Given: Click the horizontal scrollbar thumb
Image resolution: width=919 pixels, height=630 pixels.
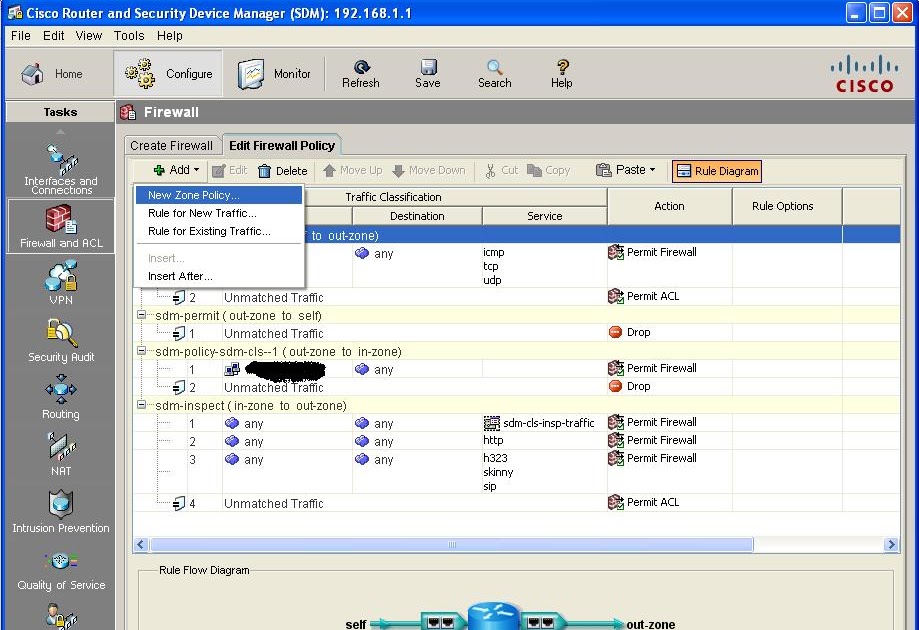Looking at the screenshot, I should coord(451,544).
